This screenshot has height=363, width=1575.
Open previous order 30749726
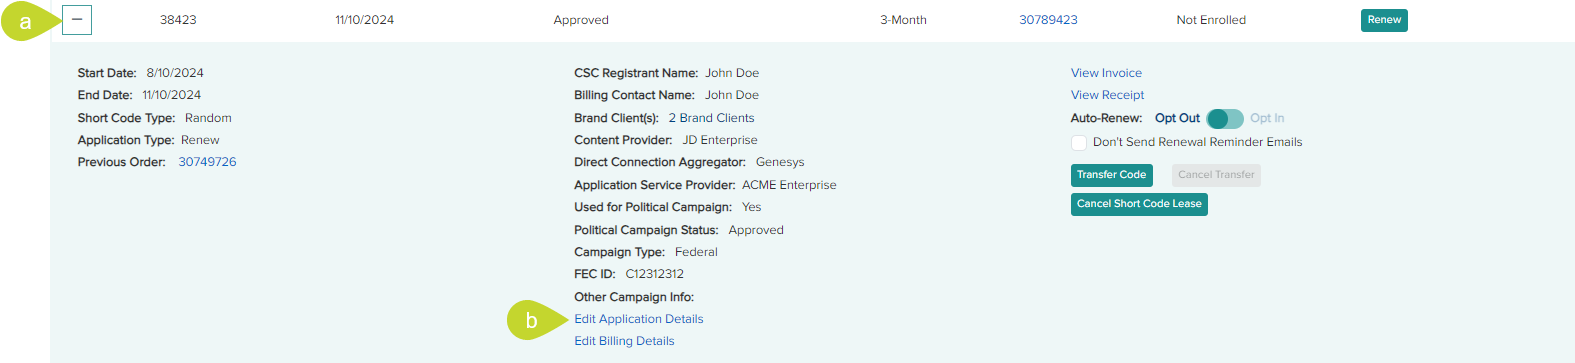click(x=207, y=162)
